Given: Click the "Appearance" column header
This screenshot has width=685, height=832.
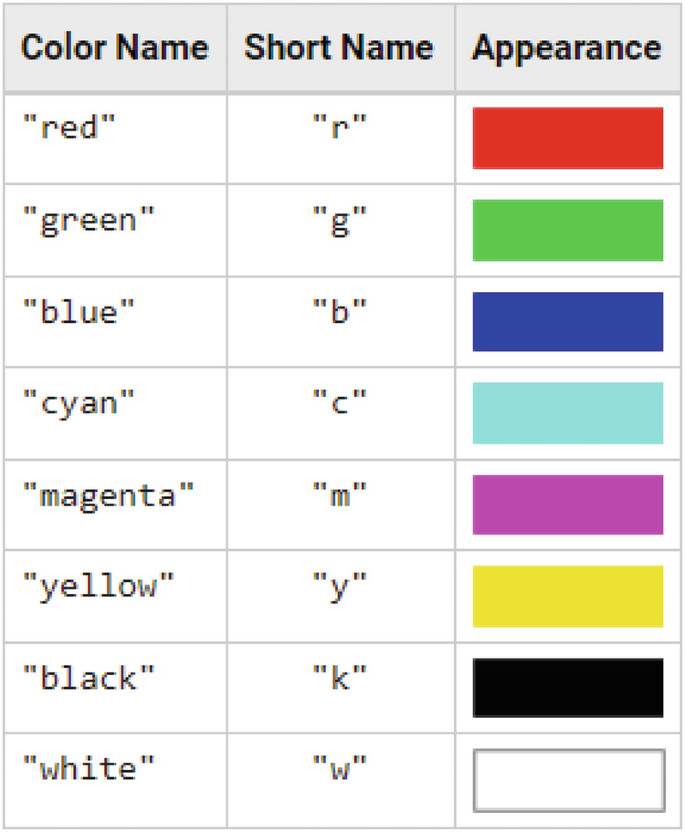Looking at the screenshot, I should pos(567,48).
